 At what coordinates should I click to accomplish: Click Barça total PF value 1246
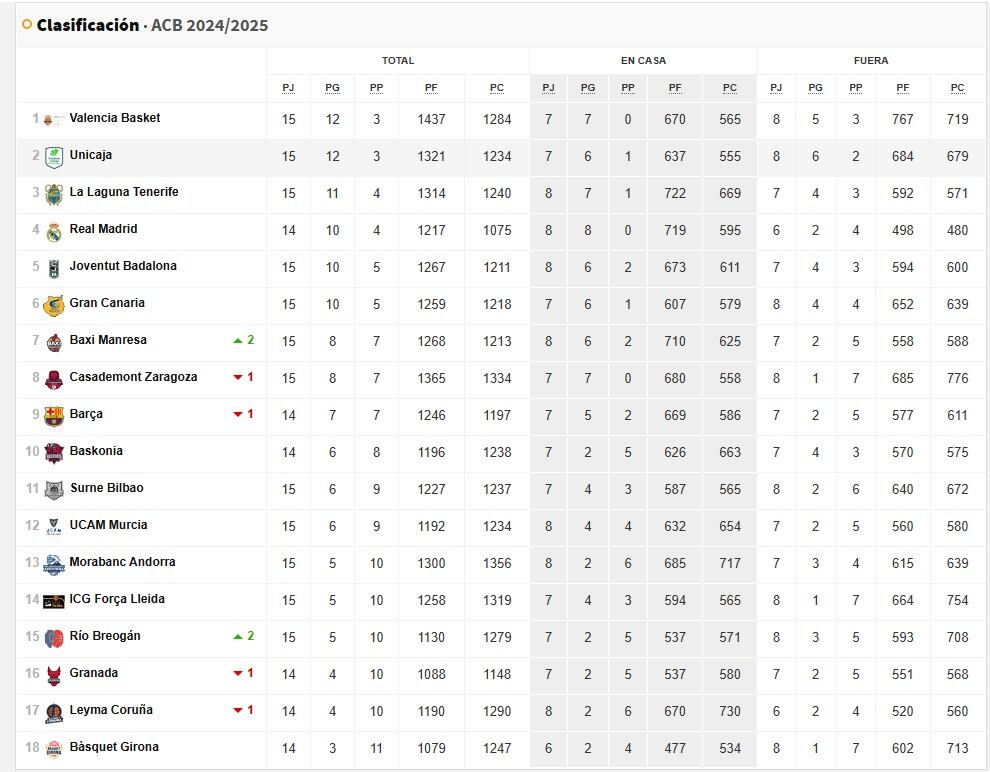tap(431, 415)
